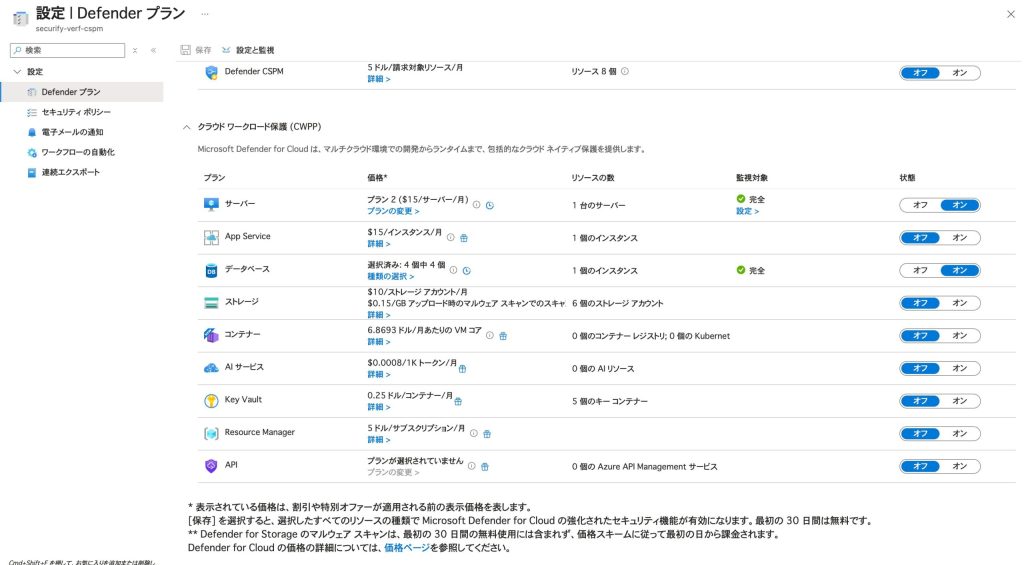The height and width of the screenshot is (565, 1024).
Task: Click the clock icon in the サーバー price row
Action: (x=490, y=205)
